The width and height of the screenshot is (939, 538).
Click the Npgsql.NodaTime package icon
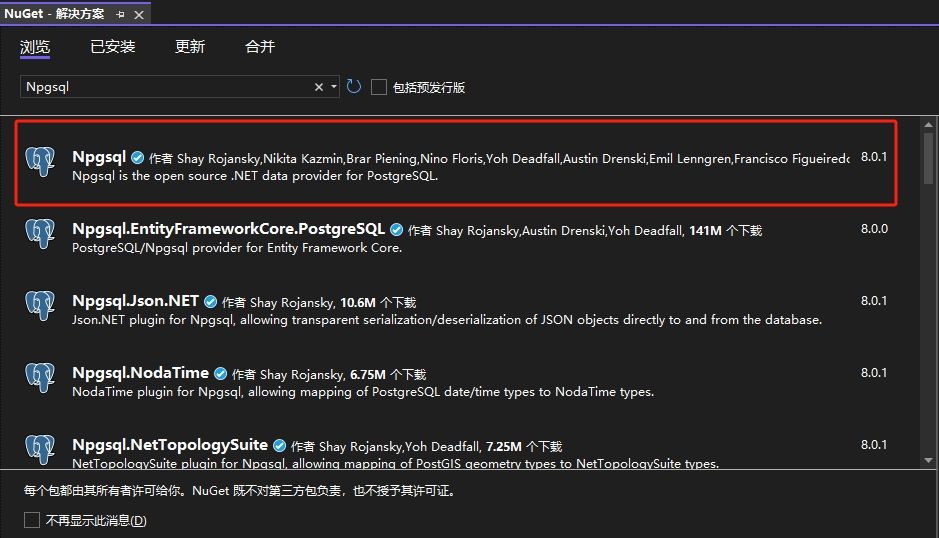(x=40, y=377)
